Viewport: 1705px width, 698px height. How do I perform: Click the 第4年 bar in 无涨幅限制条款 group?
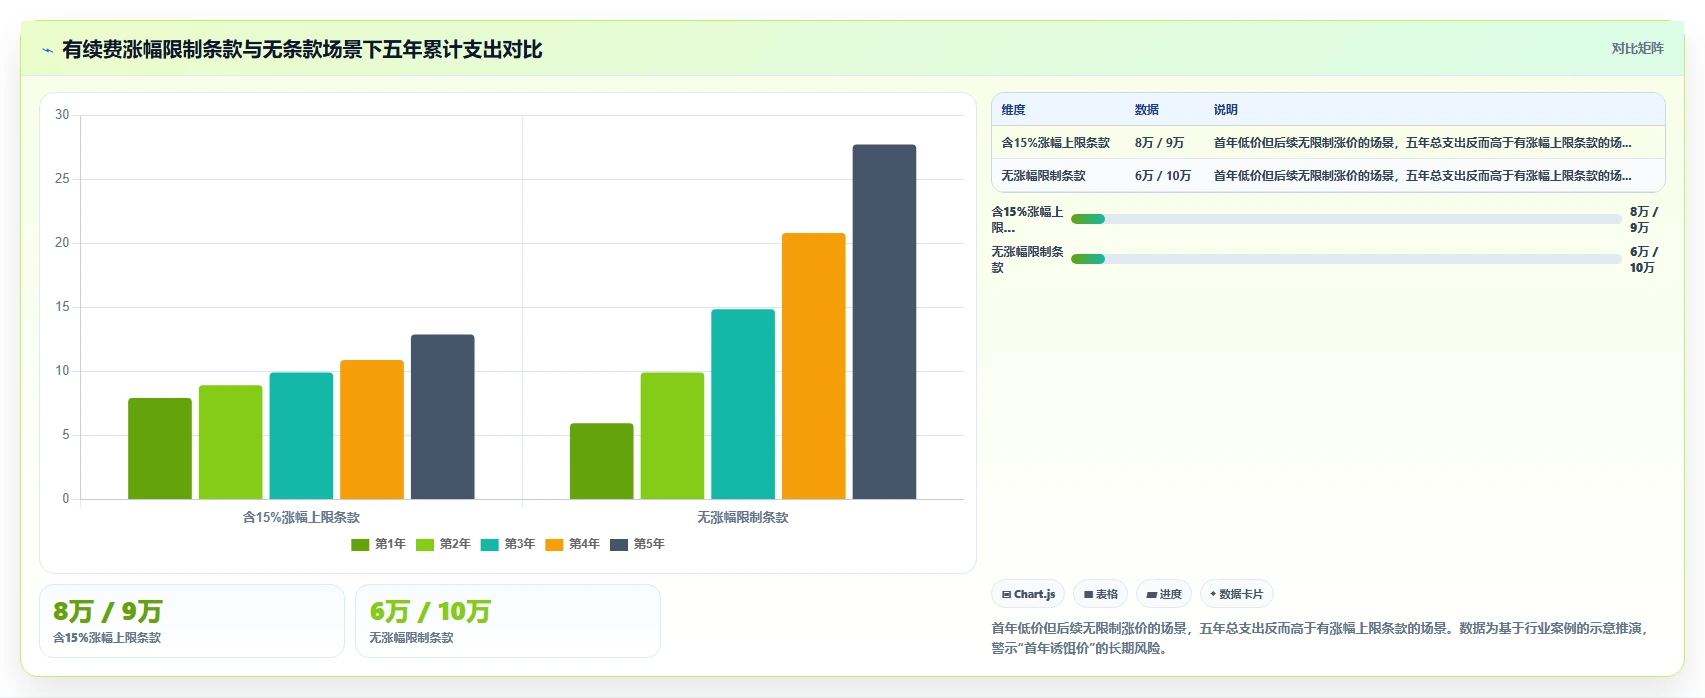[x=814, y=366]
